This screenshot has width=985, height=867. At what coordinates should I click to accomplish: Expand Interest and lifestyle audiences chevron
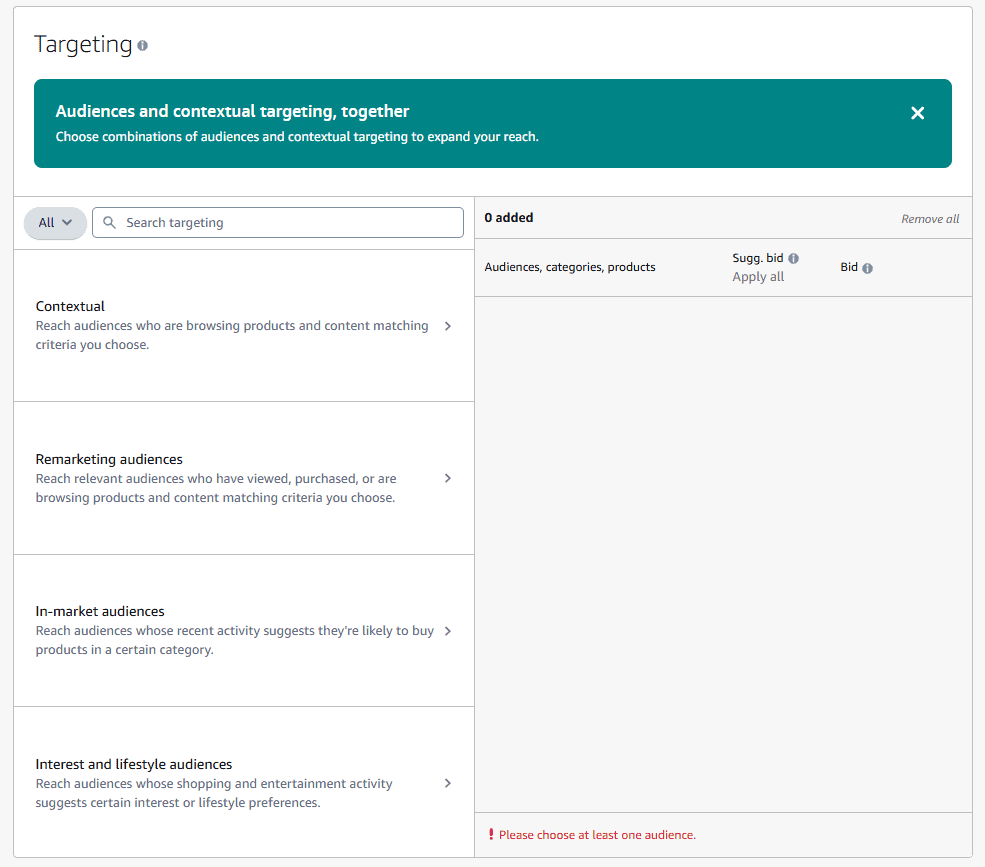click(x=447, y=783)
